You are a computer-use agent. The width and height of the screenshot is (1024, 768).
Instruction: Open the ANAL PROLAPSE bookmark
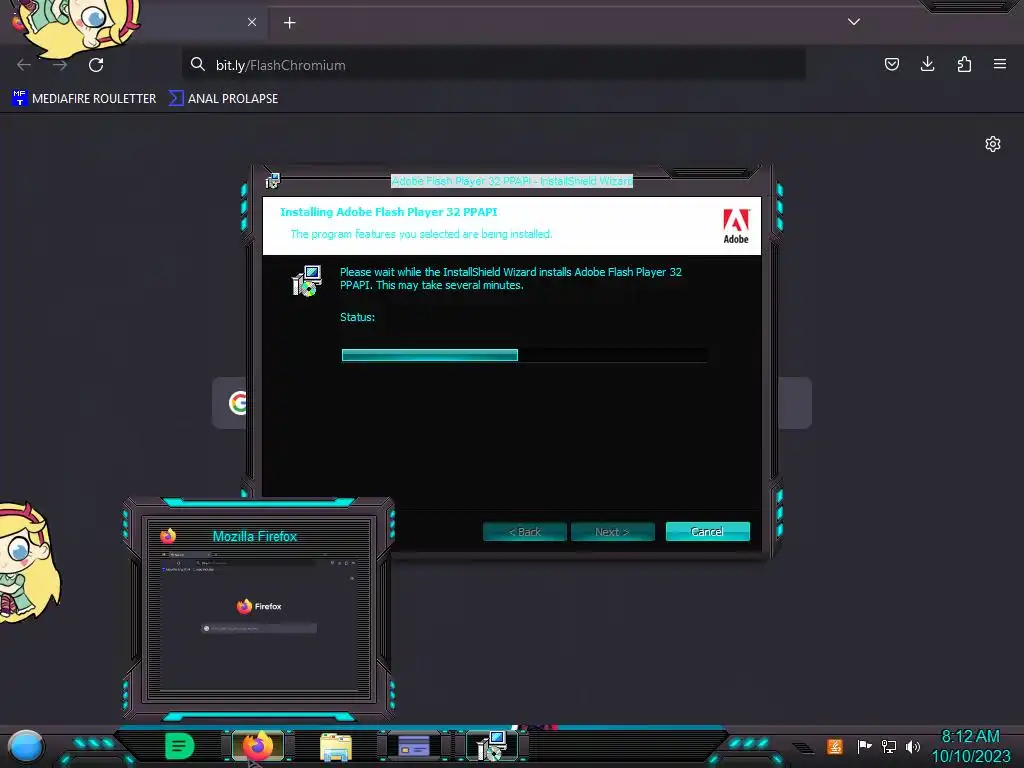tap(223, 99)
